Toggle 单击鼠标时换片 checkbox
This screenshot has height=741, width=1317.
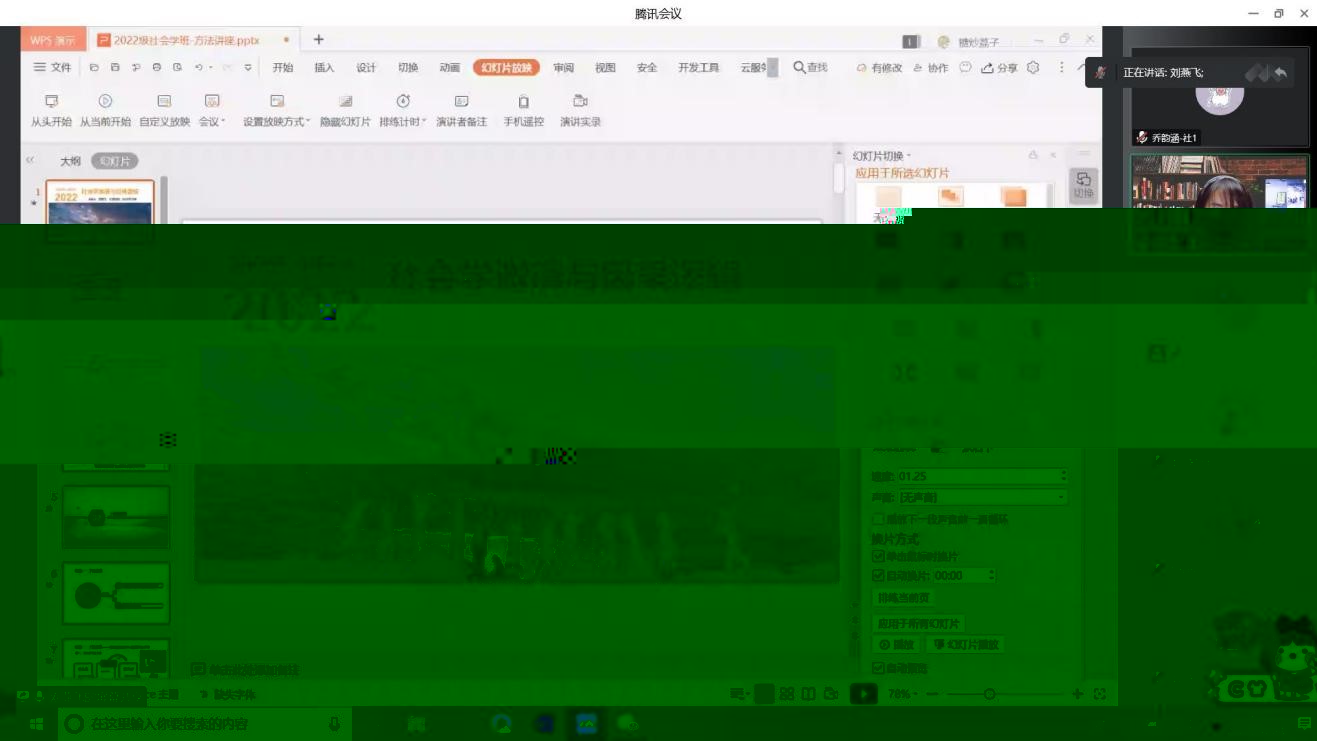pos(879,556)
